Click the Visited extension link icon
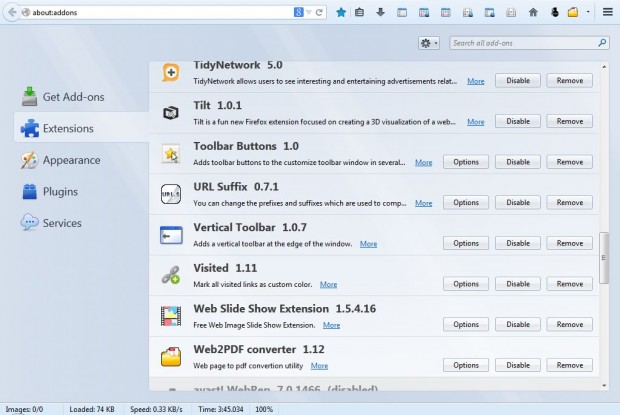Image resolution: width=620 pixels, height=415 pixels. pos(171,275)
